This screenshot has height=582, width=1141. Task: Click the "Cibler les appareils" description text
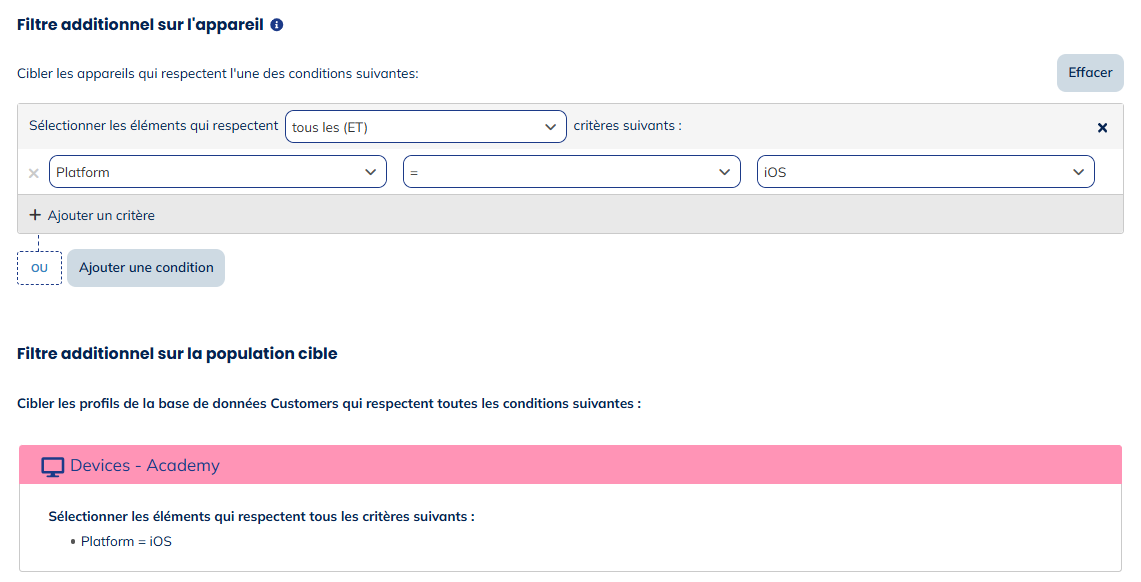pos(217,73)
